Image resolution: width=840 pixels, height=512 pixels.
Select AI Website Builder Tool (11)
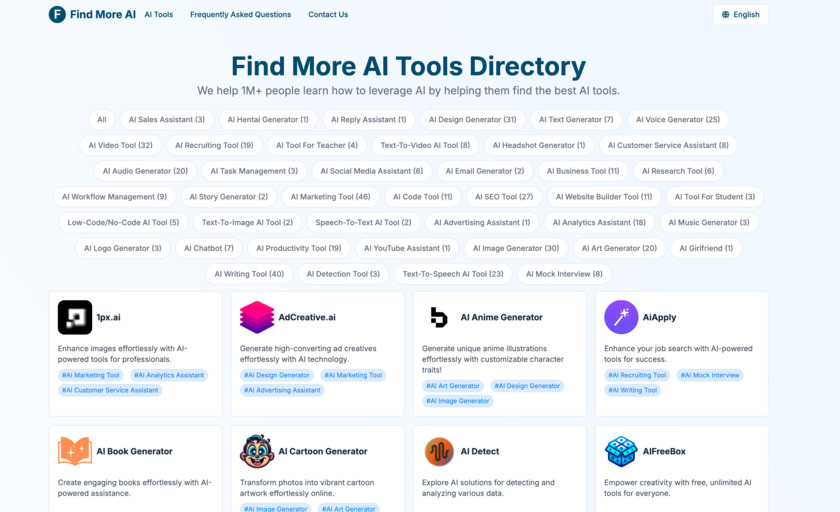(604, 197)
